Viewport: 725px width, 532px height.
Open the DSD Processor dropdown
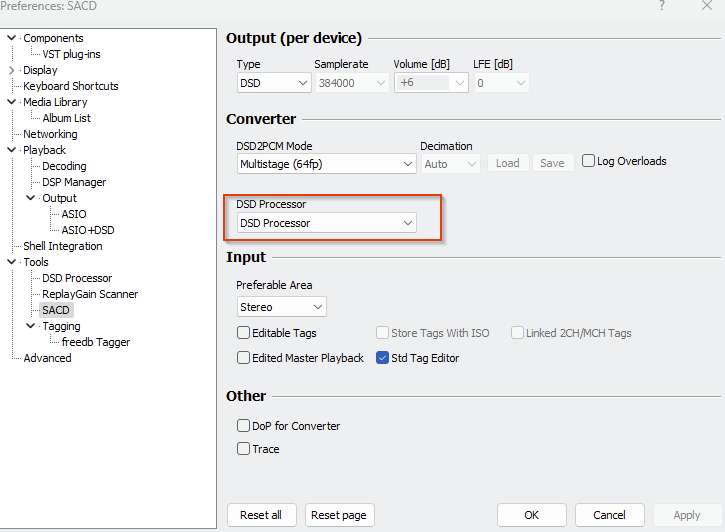pyautogui.click(x=326, y=223)
